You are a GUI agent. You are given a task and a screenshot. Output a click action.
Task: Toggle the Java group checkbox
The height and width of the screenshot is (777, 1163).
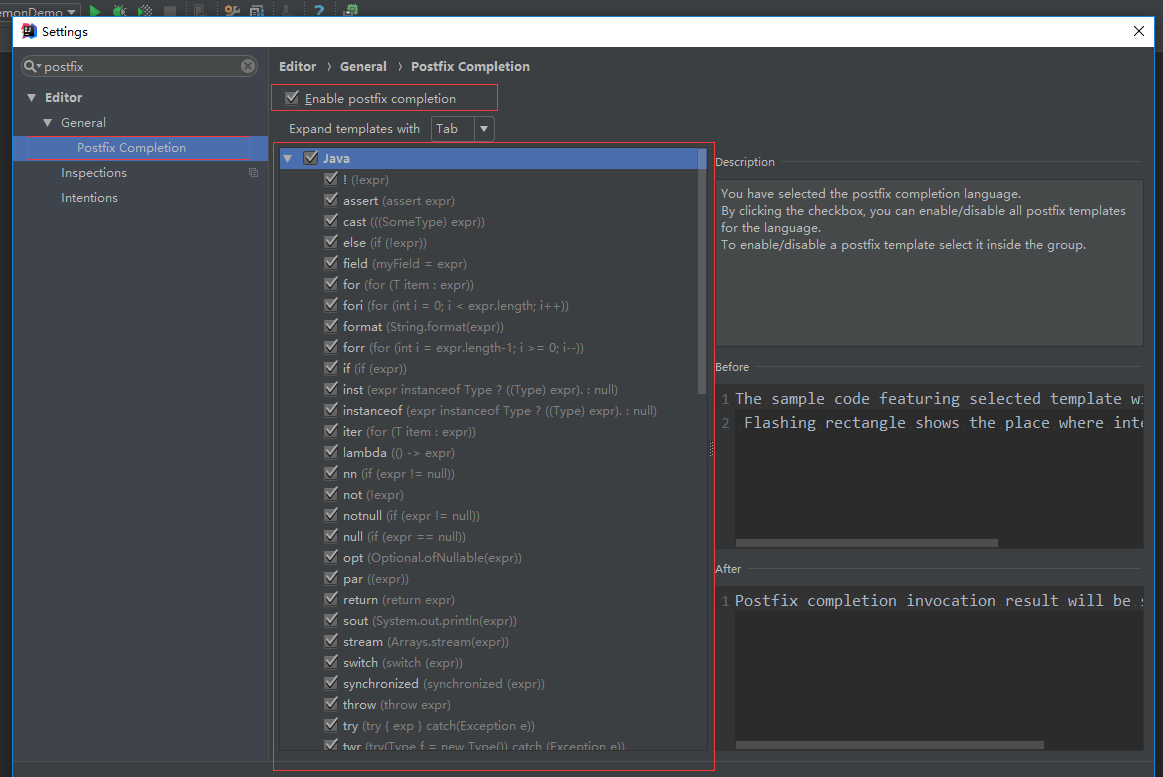pos(311,158)
